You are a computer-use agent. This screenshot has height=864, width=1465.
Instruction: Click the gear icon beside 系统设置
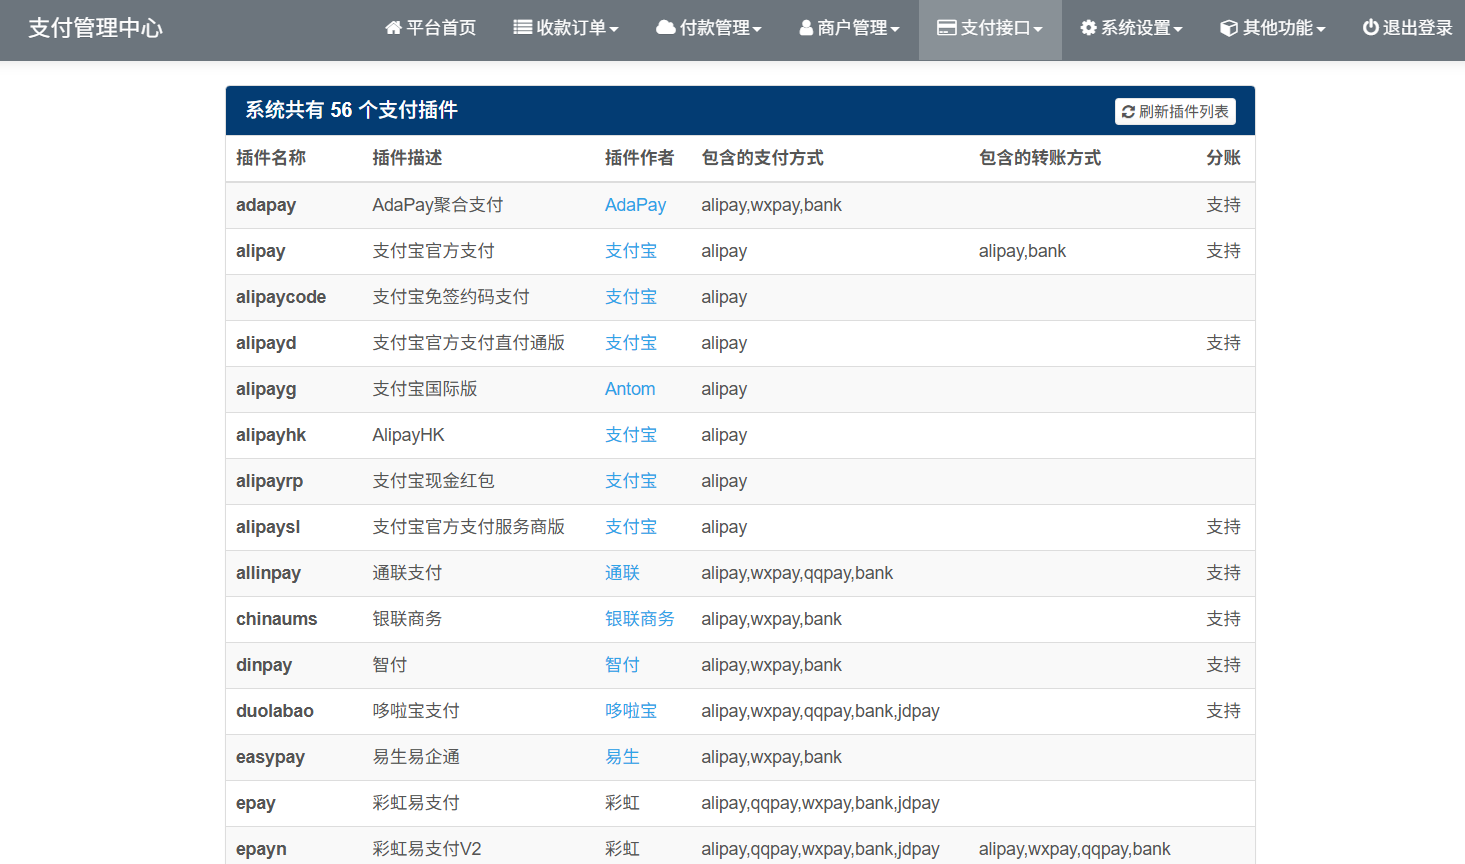[1088, 28]
